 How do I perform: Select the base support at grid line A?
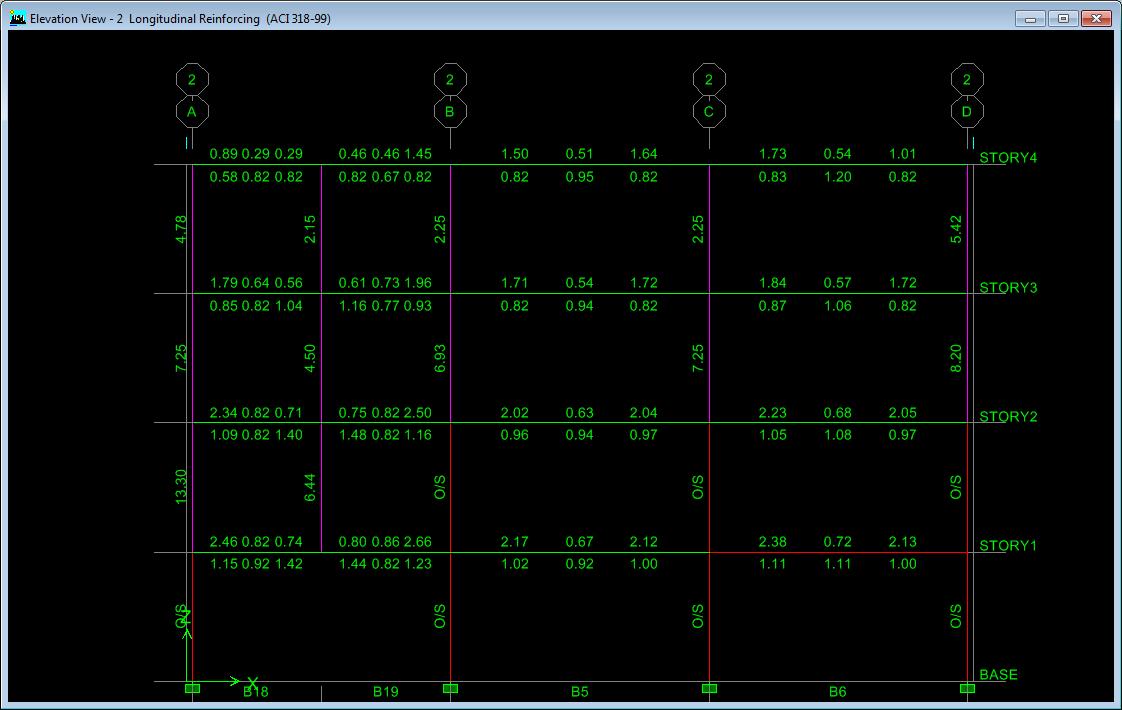pos(192,689)
